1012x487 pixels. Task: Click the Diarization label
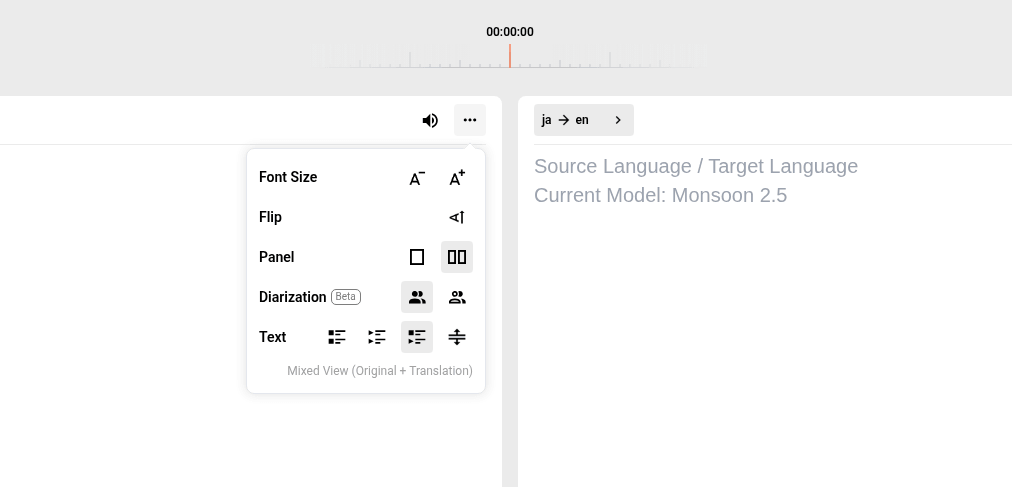(x=292, y=297)
